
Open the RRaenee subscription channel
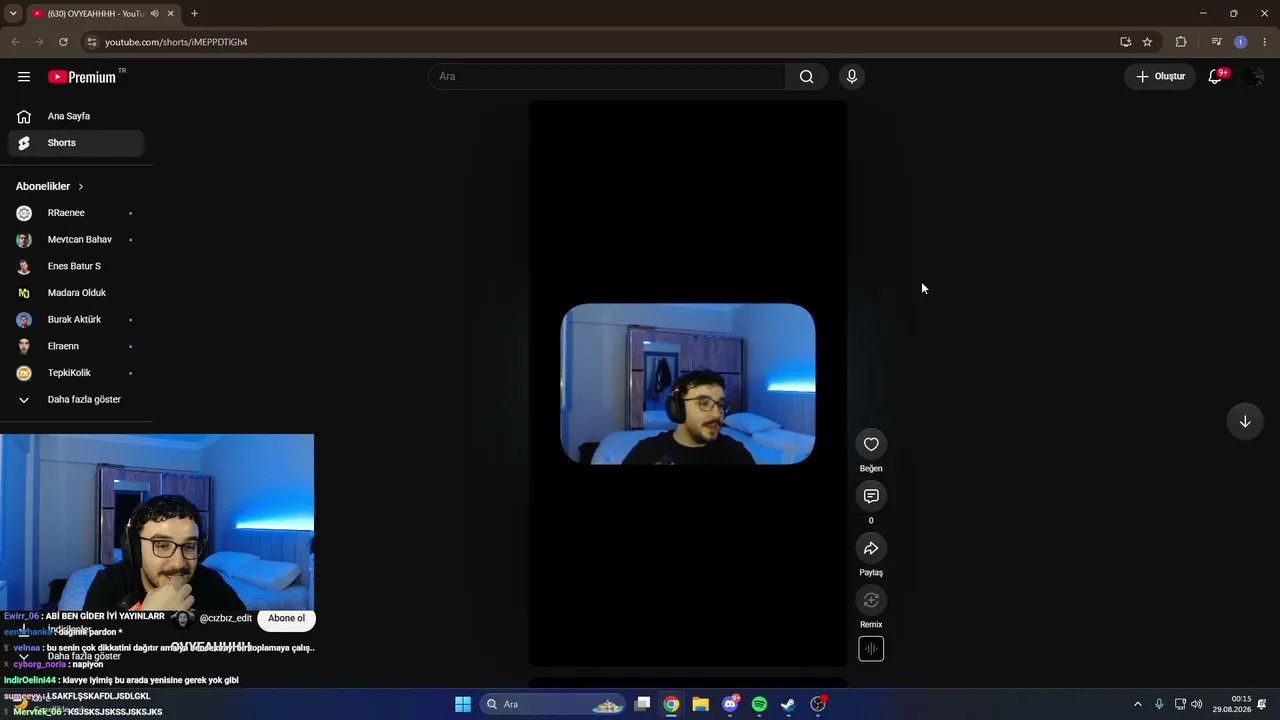pyautogui.click(x=77, y=213)
